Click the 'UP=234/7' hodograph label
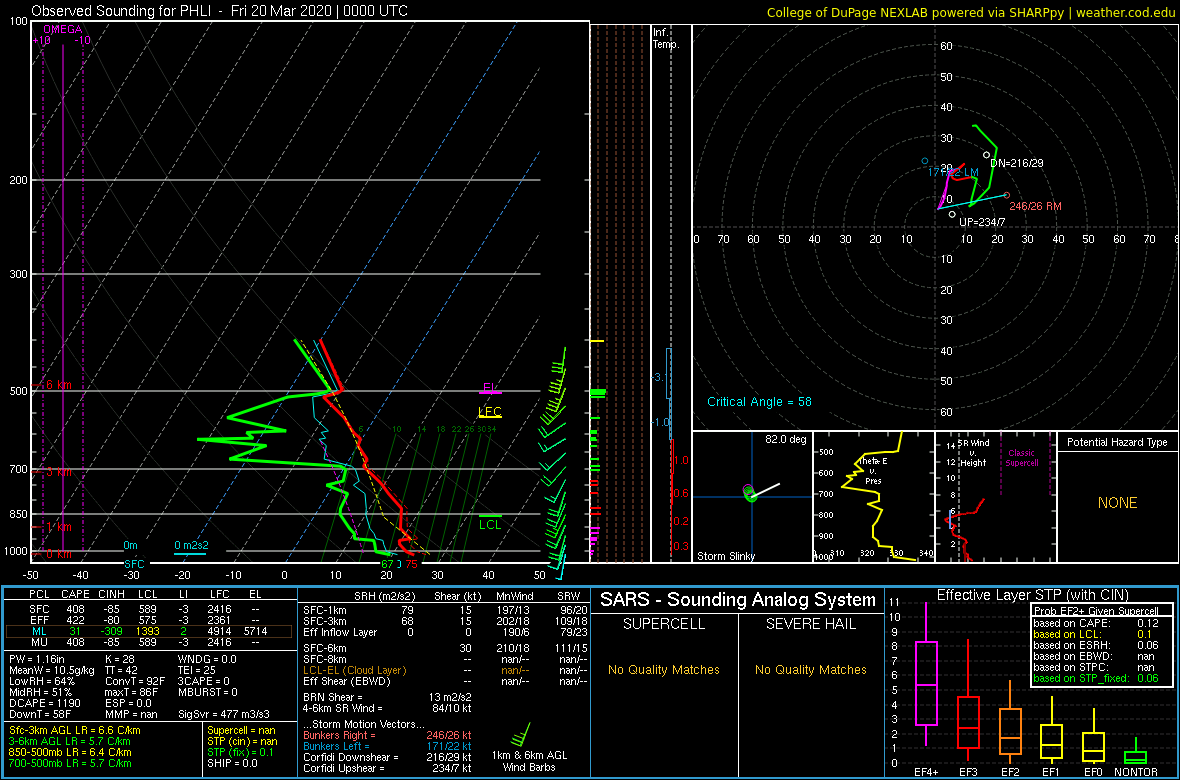 pos(984,222)
